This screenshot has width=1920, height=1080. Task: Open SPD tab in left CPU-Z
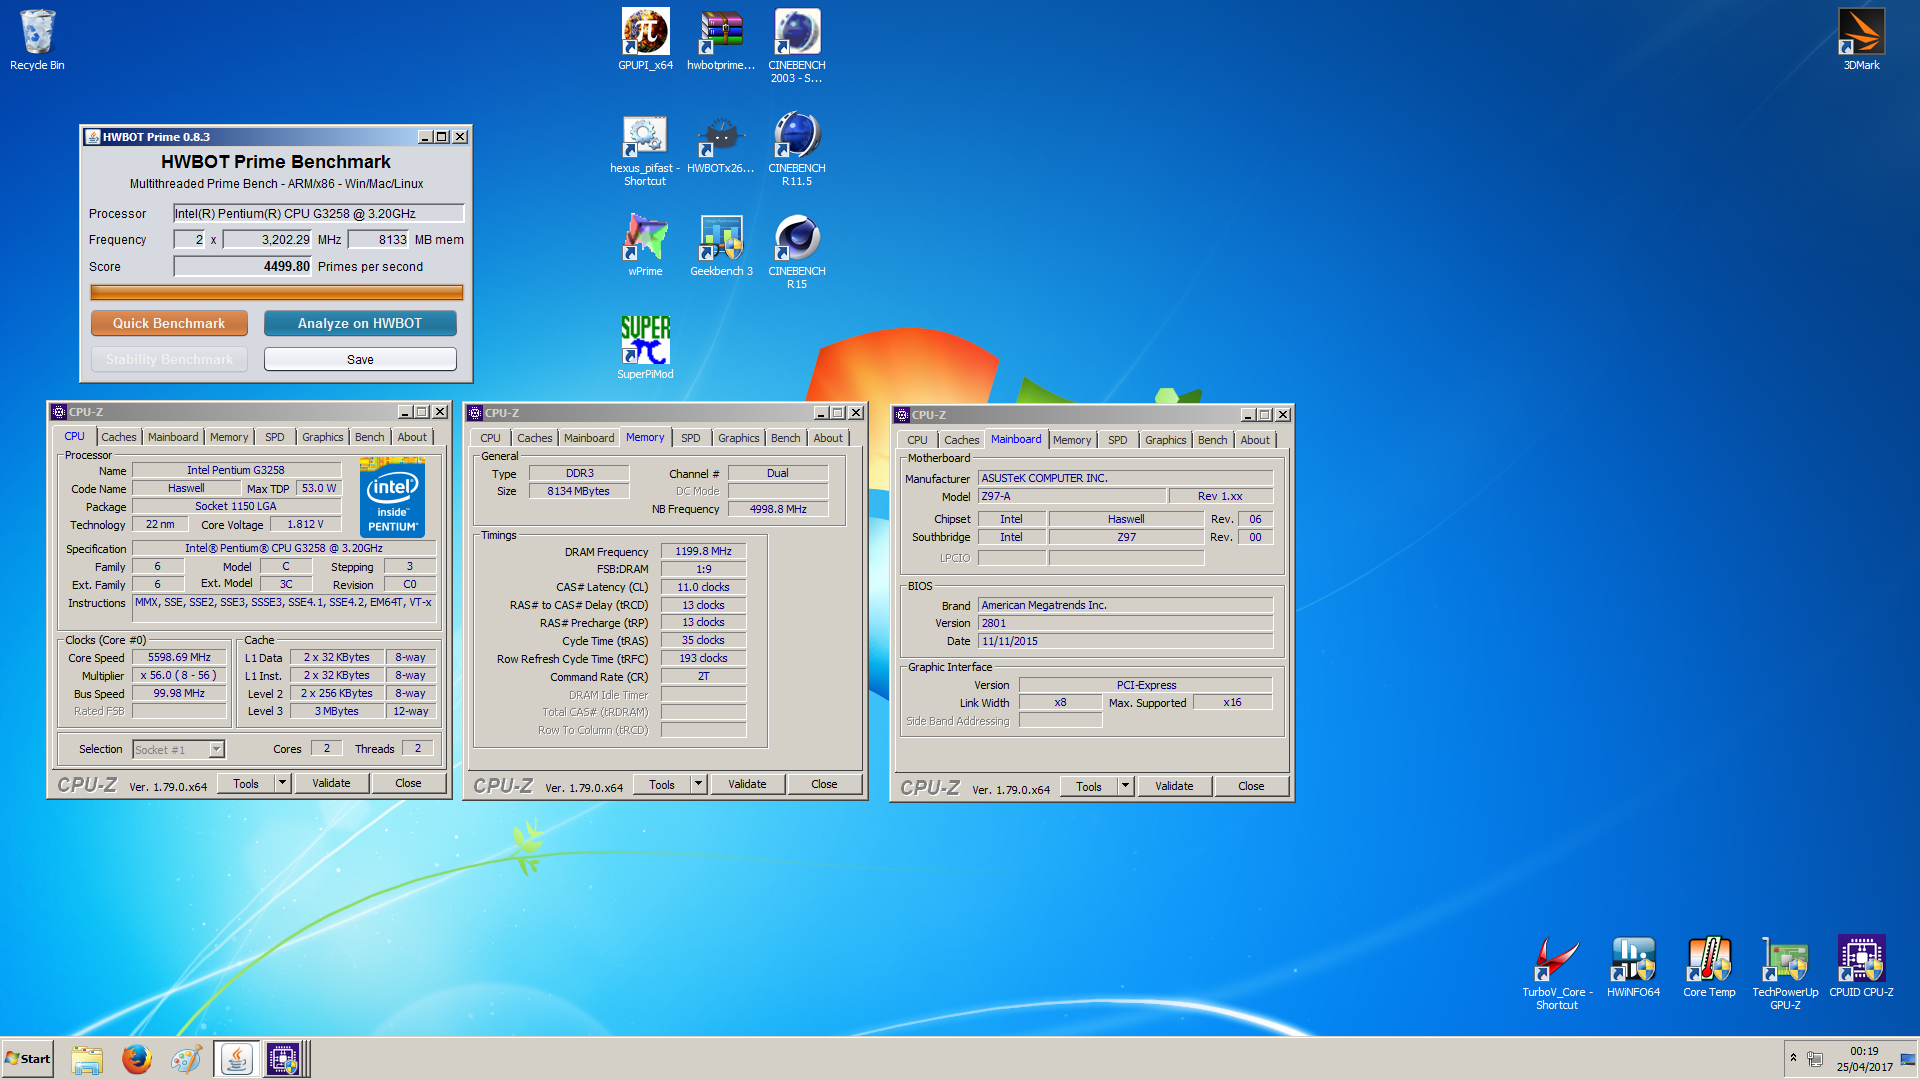coord(275,437)
